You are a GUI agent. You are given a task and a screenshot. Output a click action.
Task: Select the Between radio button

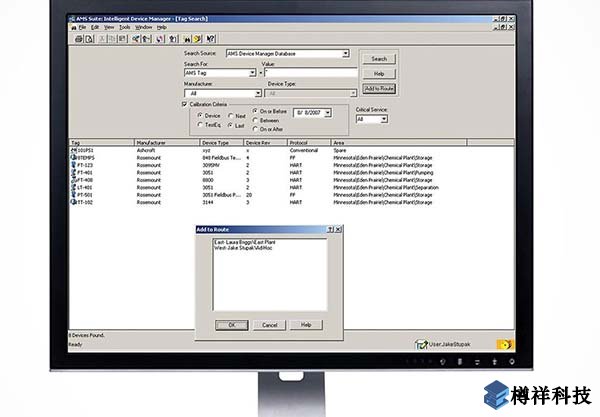tap(255, 120)
